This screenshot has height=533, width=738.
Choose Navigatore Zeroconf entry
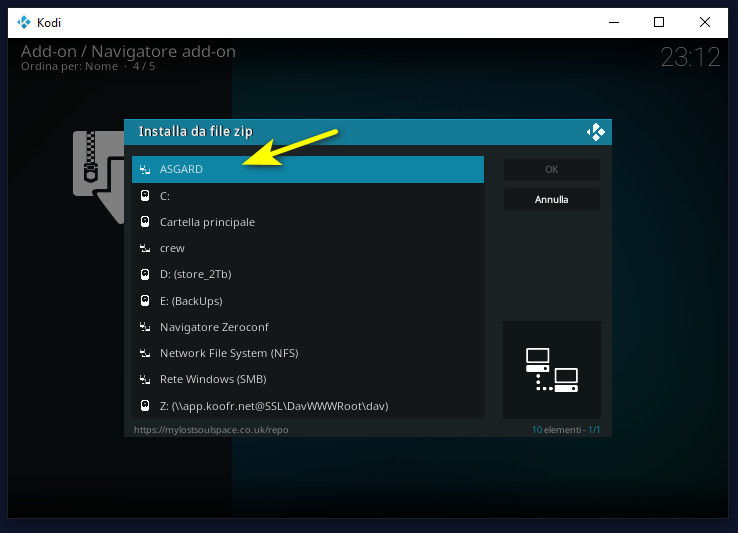(308, 327)
